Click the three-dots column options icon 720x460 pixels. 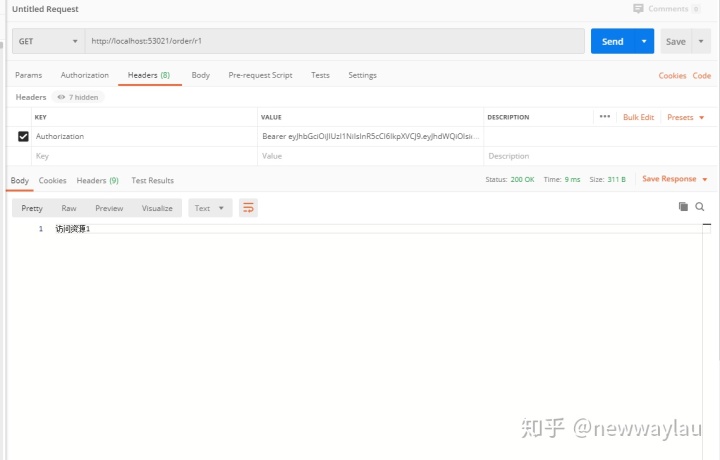605,117
